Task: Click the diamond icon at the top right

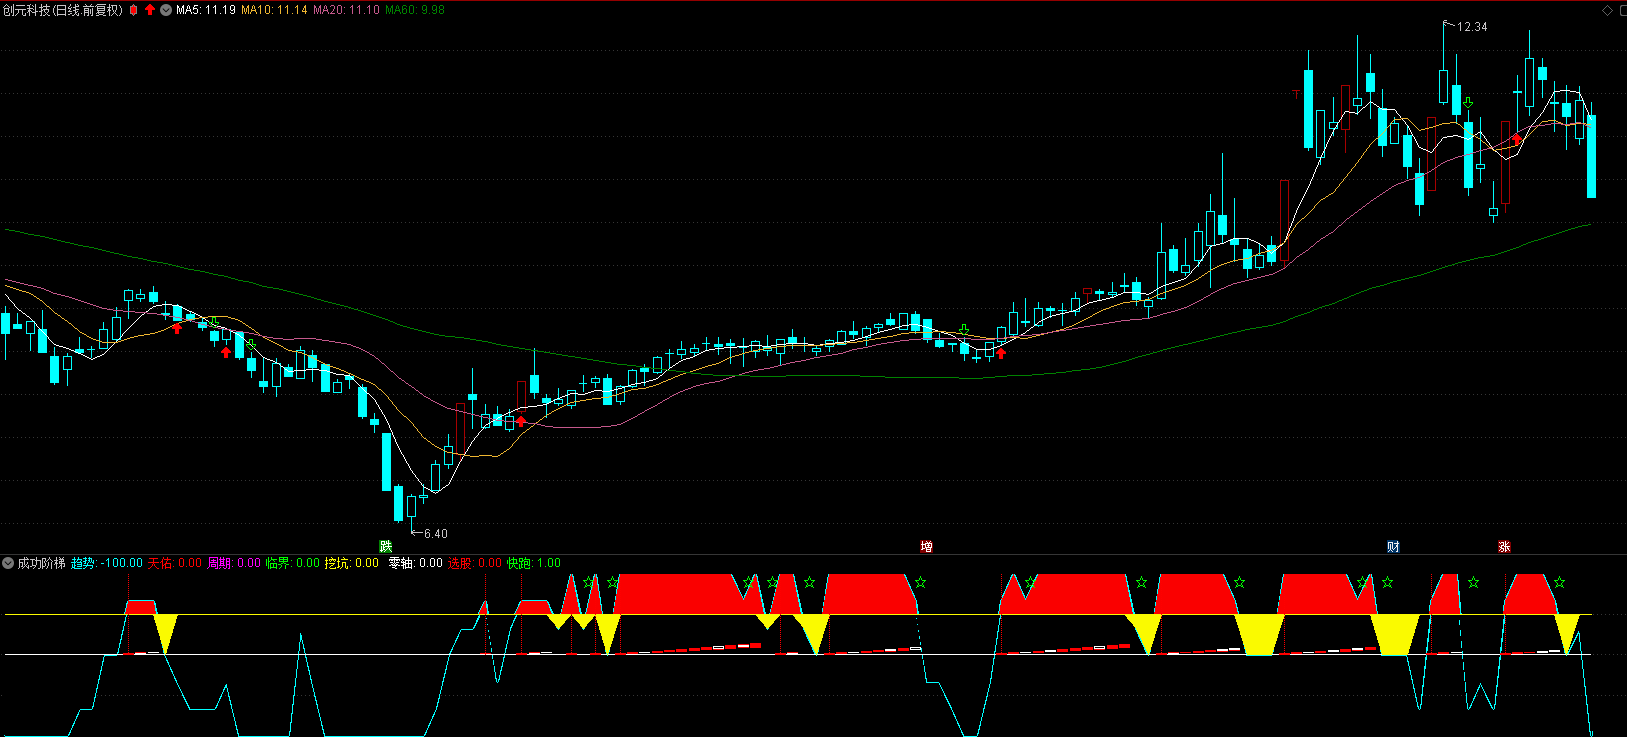Action: (1607, 10)
